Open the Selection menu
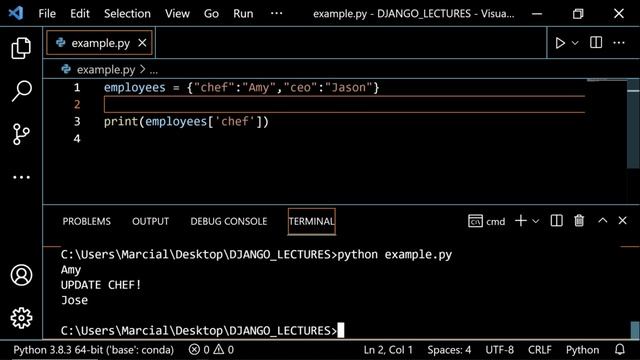 pyautogui.click(x=127, y=13)
